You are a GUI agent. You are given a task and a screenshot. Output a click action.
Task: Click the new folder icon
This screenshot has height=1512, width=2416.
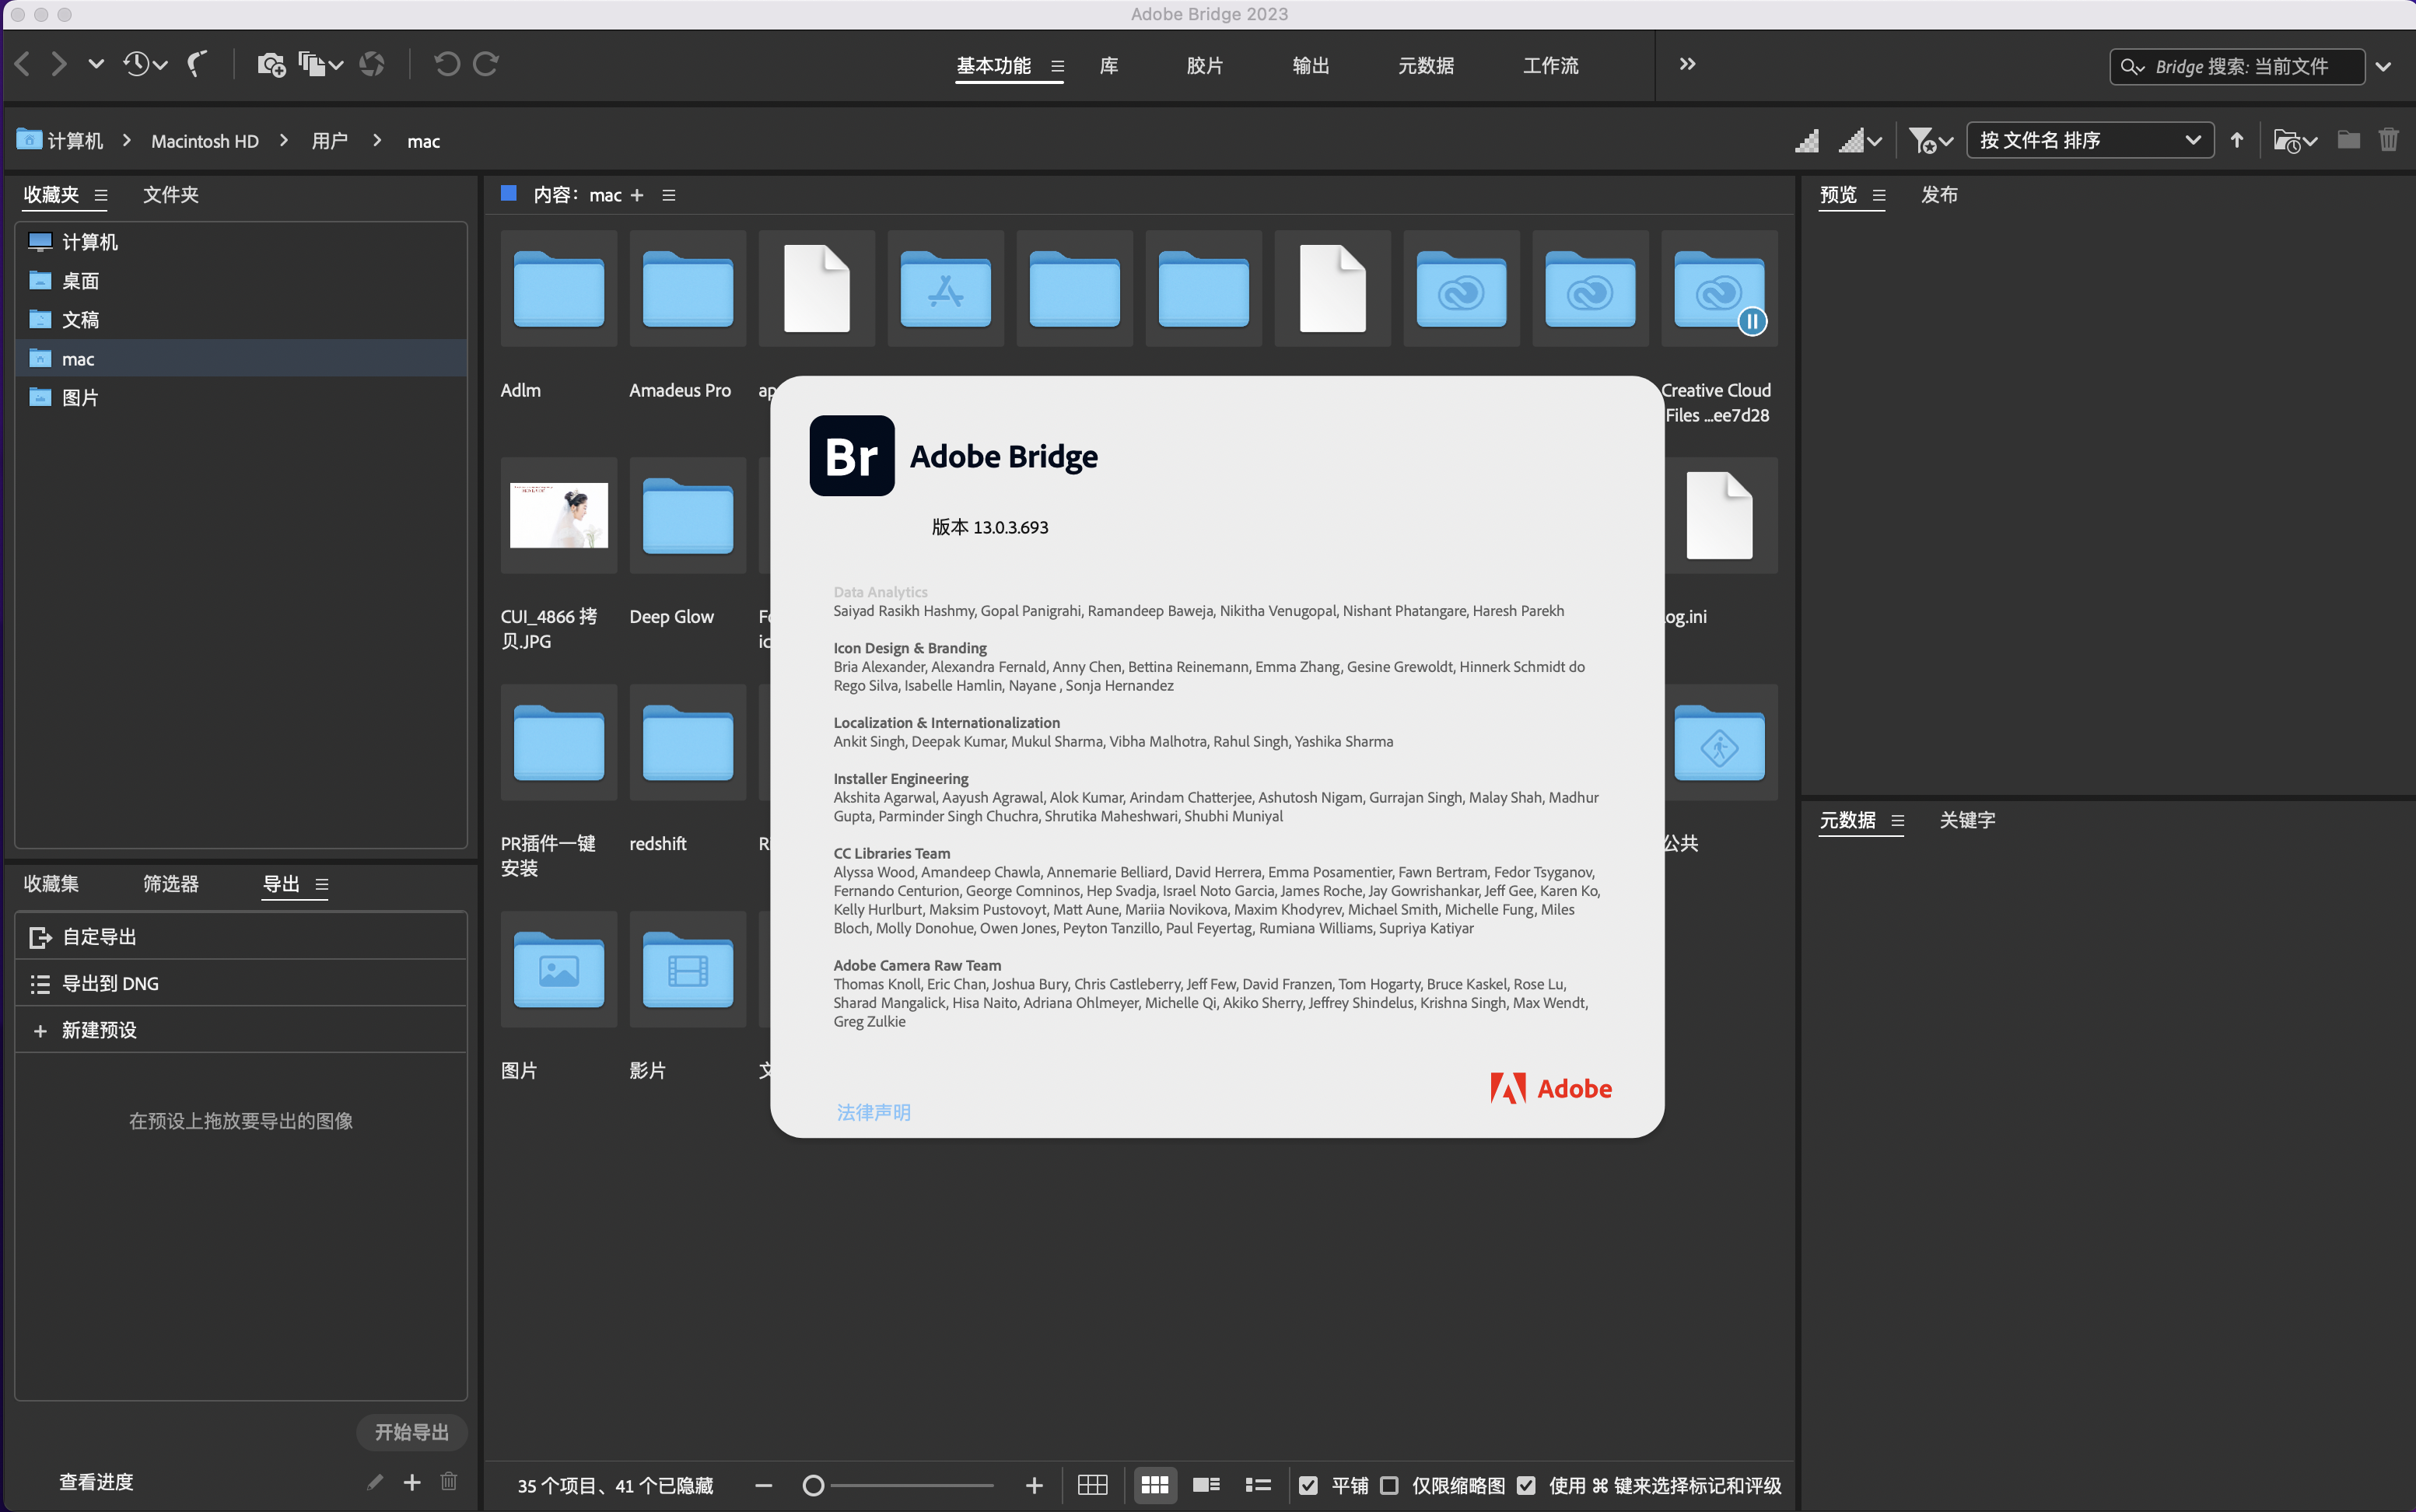pyautogui.click(x=2348, y=140)
